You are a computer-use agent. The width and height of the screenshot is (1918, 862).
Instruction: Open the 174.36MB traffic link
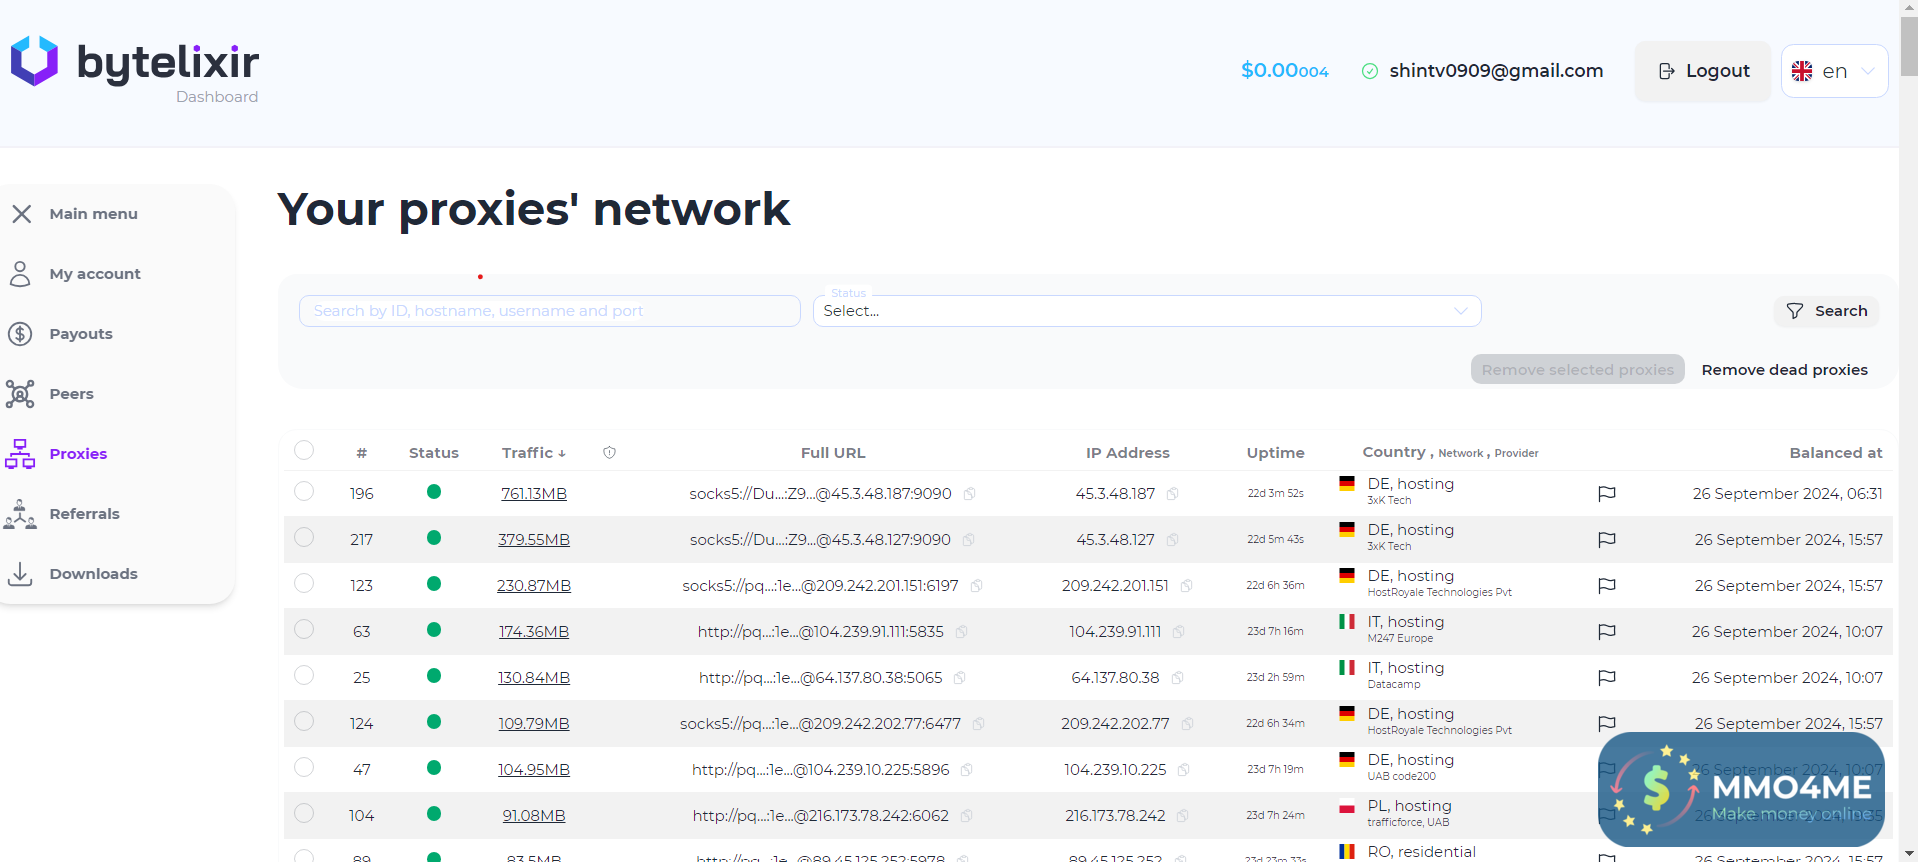[x=534, y=632]
